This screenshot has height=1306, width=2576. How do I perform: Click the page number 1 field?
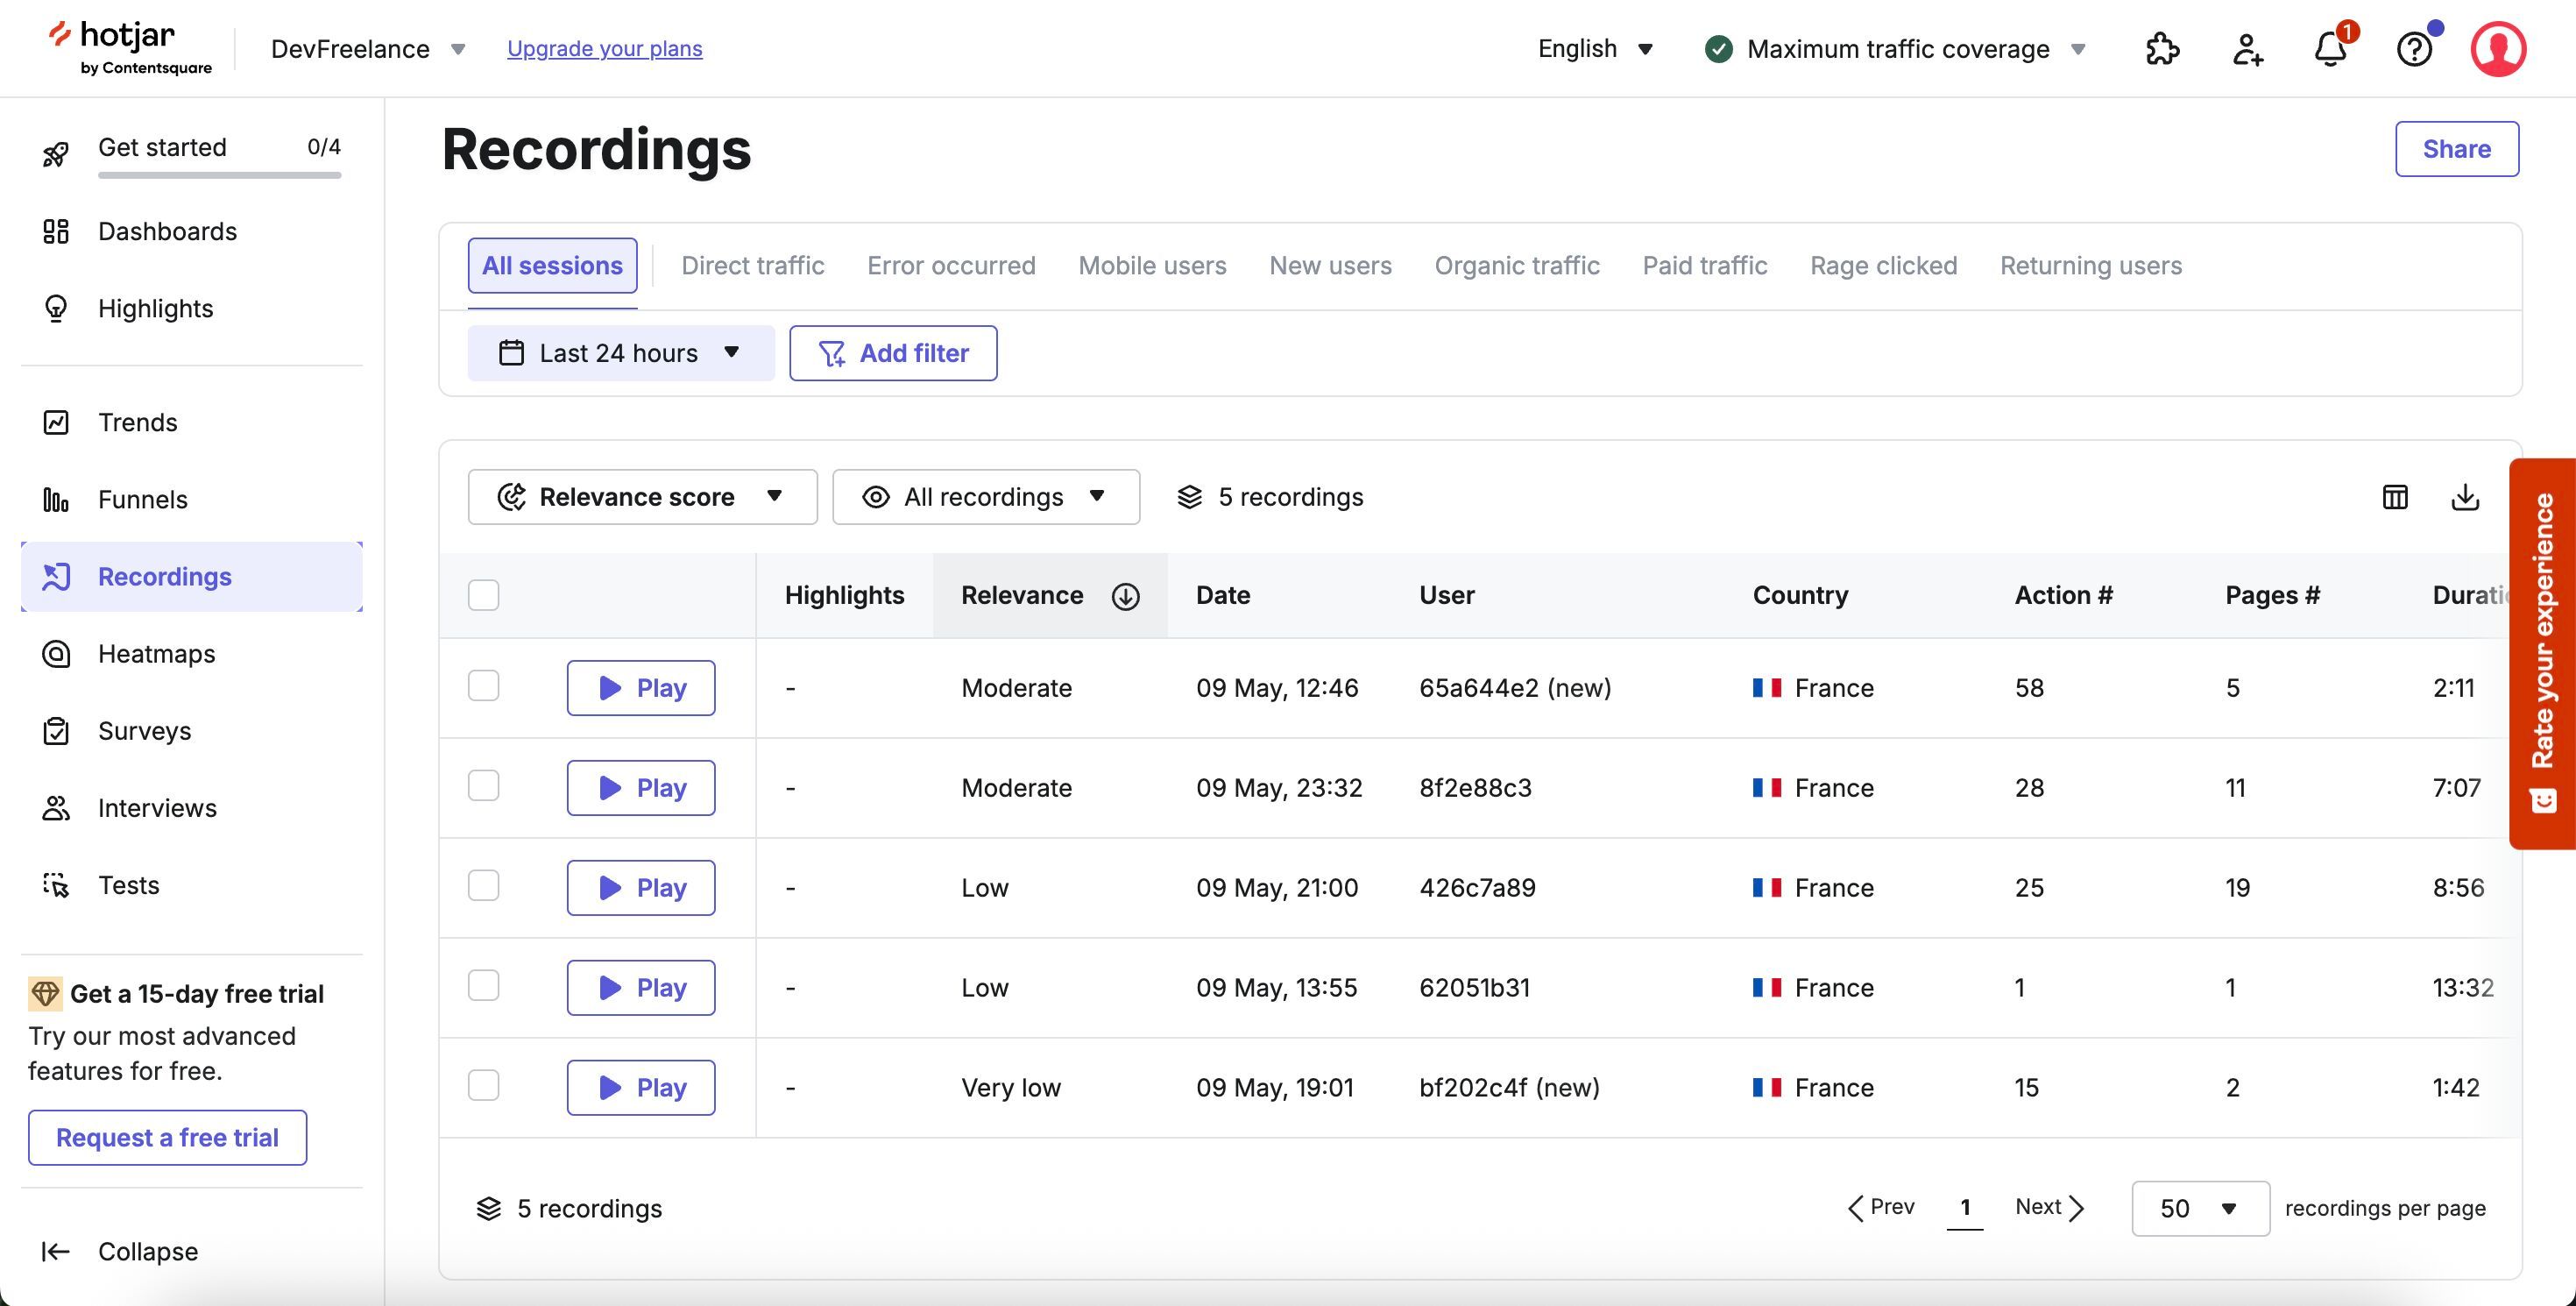pos(1965,1208)
